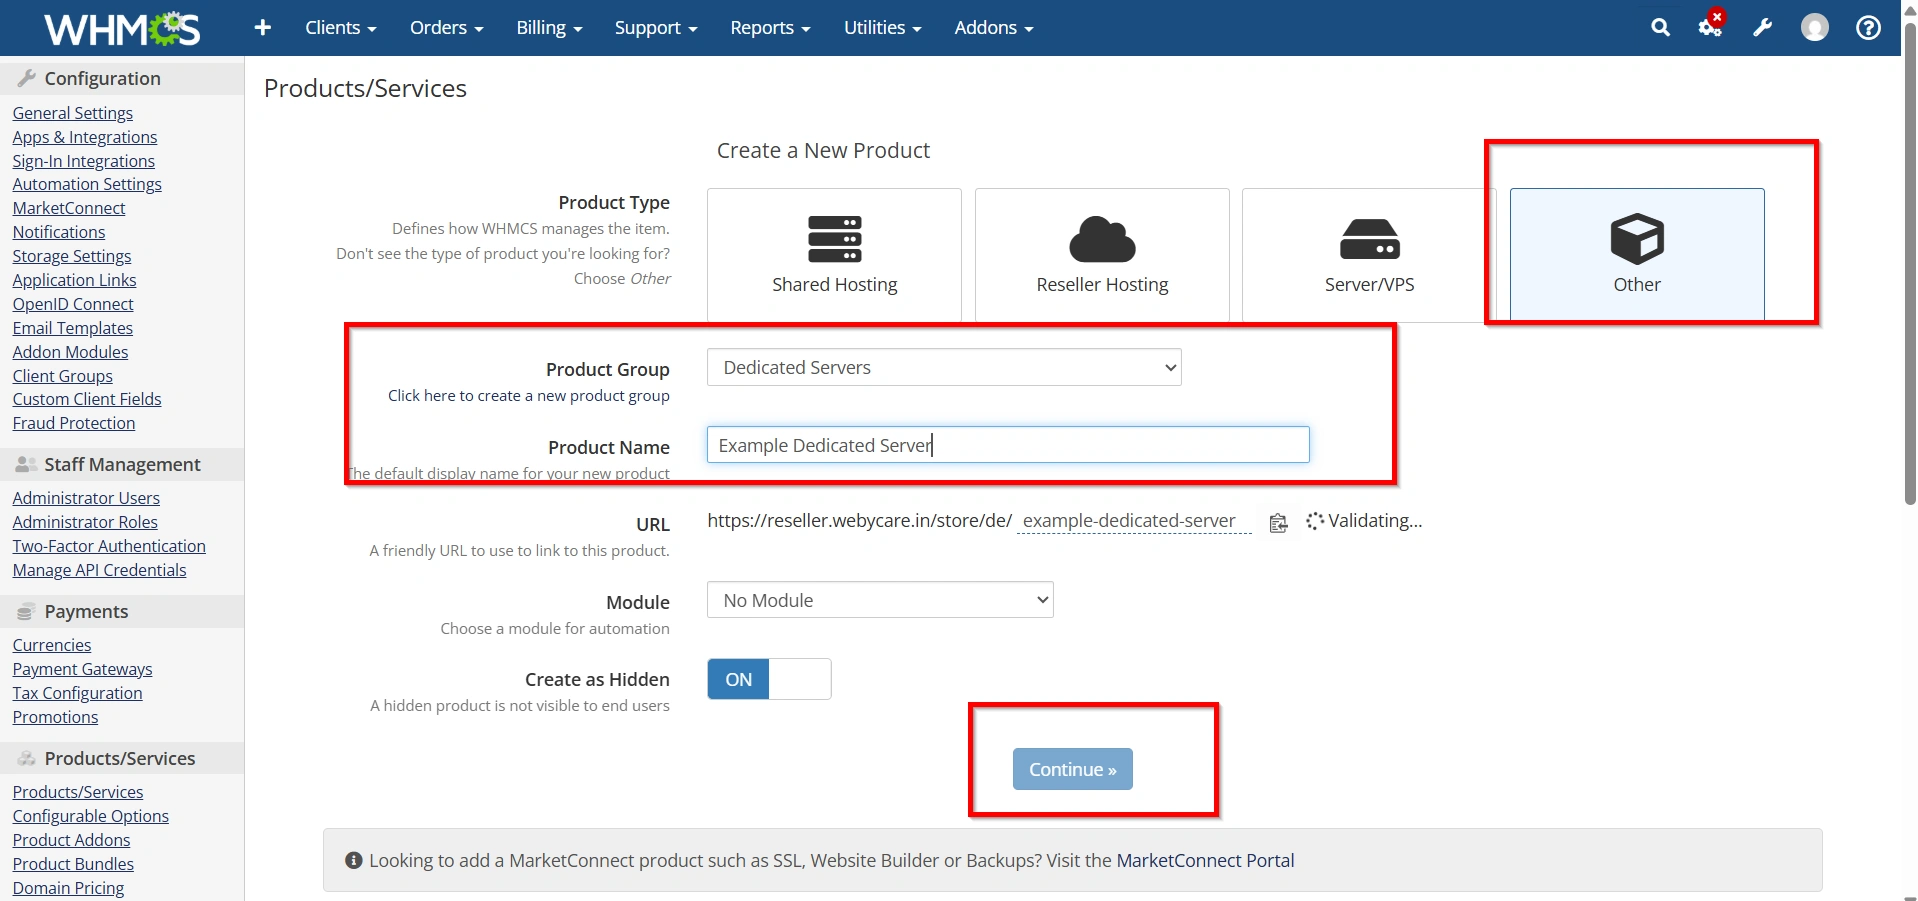Open the Support menu

point(656,28)
